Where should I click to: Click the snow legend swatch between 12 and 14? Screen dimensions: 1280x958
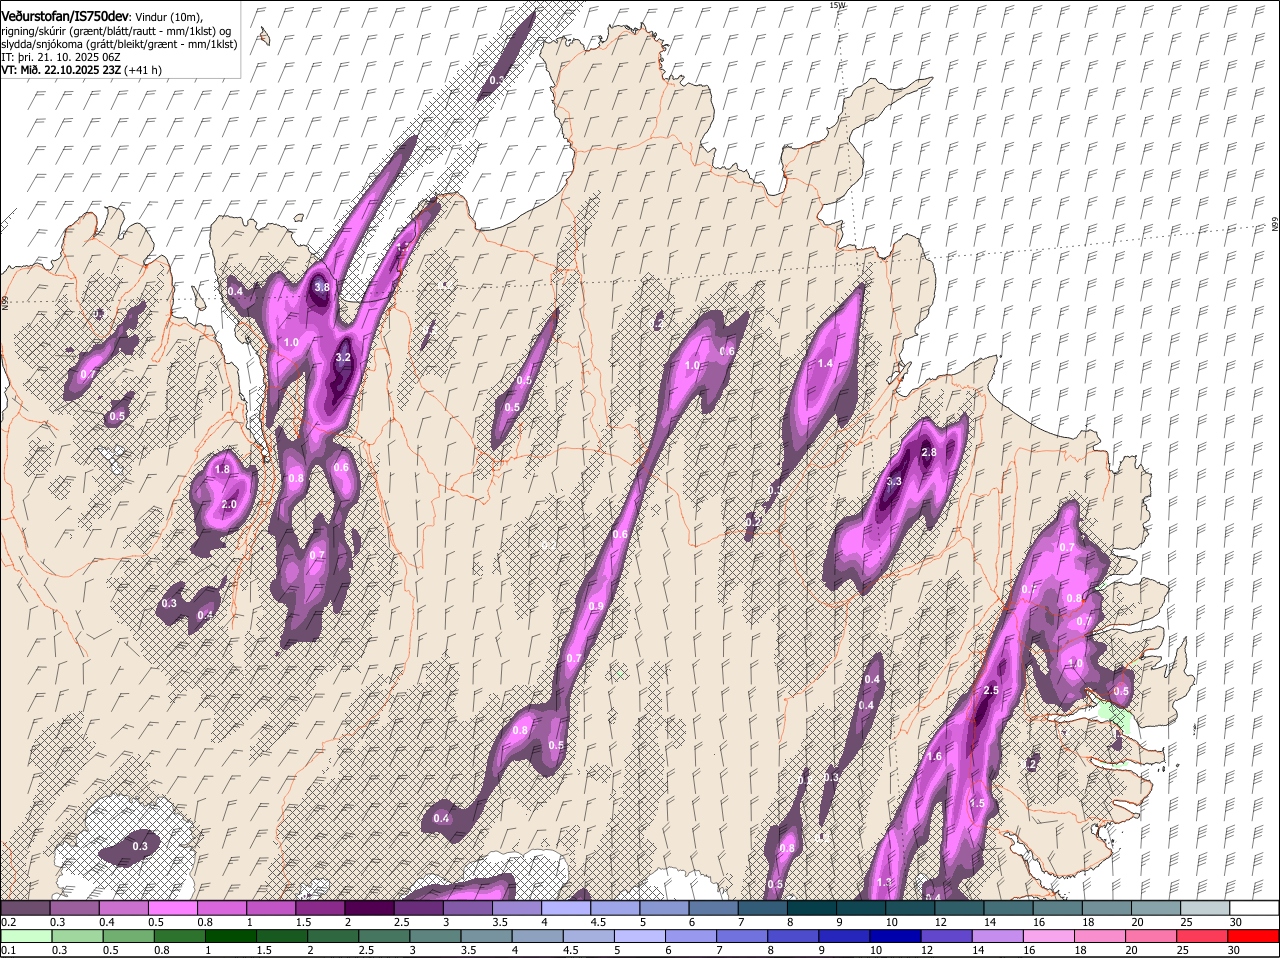(x=960, y=908)
